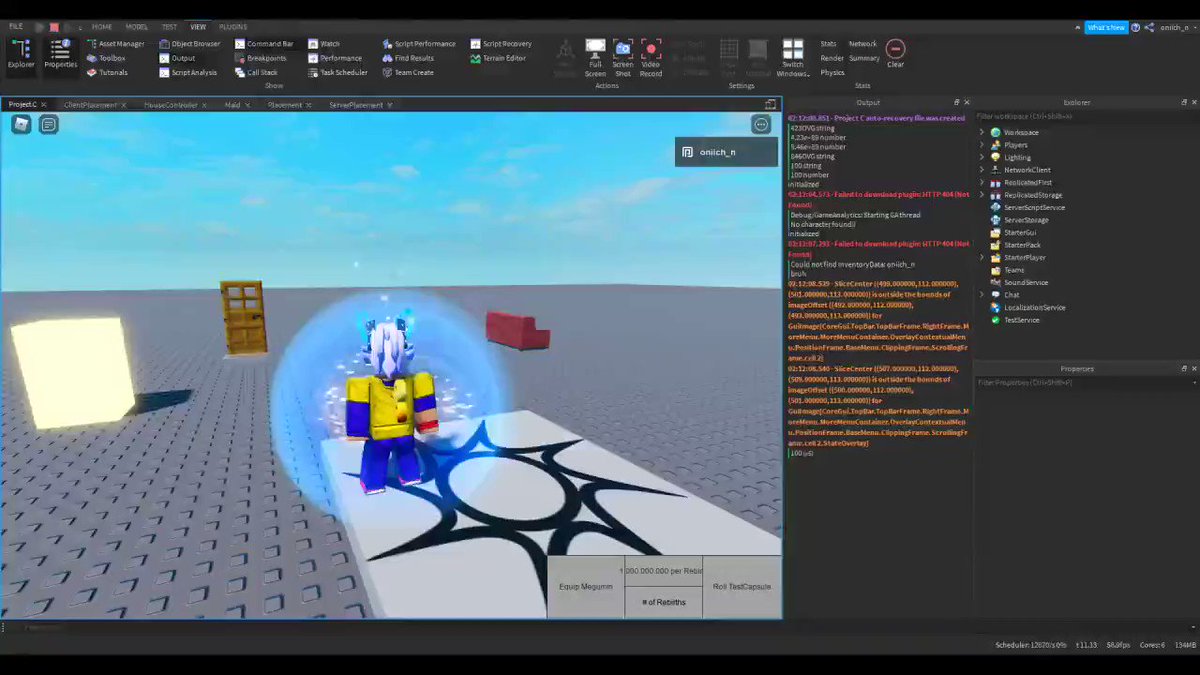This screenshot has height=675, width=1200.
Task: Open the Performance window
Action: click(335, 58)
